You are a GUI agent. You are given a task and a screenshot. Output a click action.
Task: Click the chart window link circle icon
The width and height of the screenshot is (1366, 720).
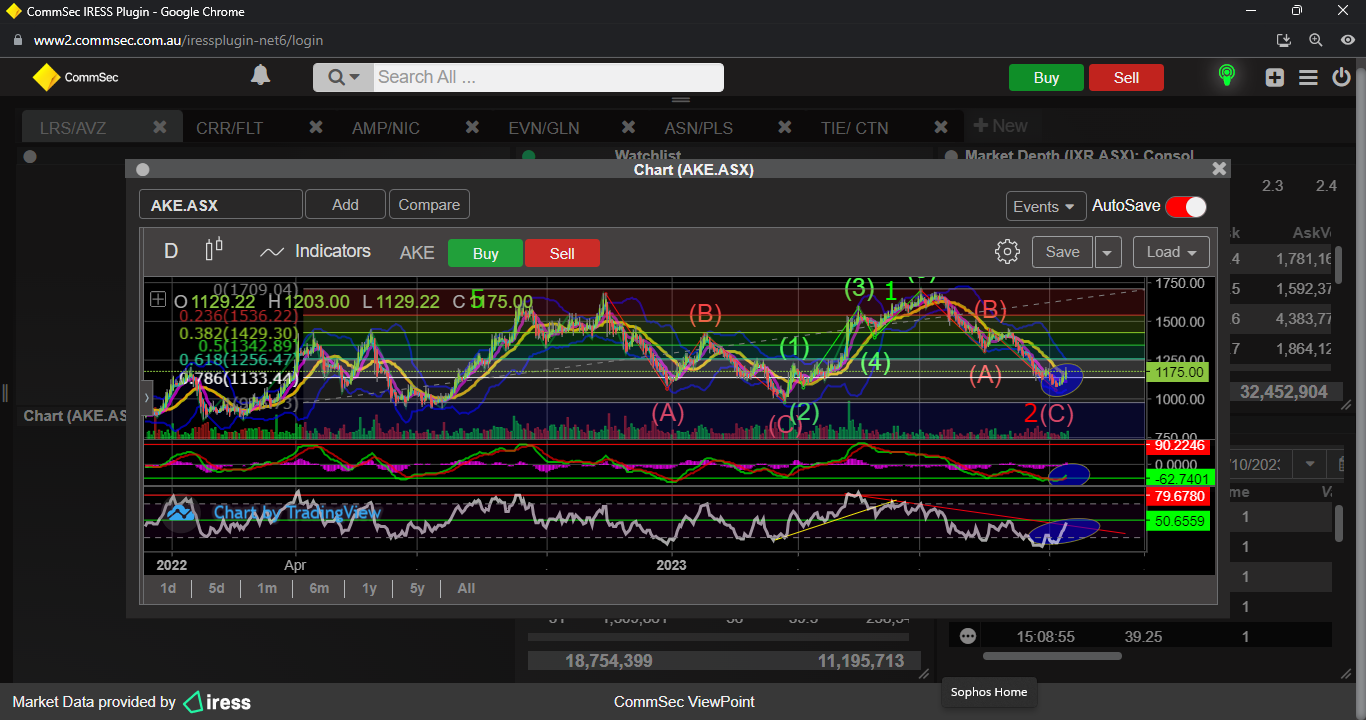tap(143, 170)
